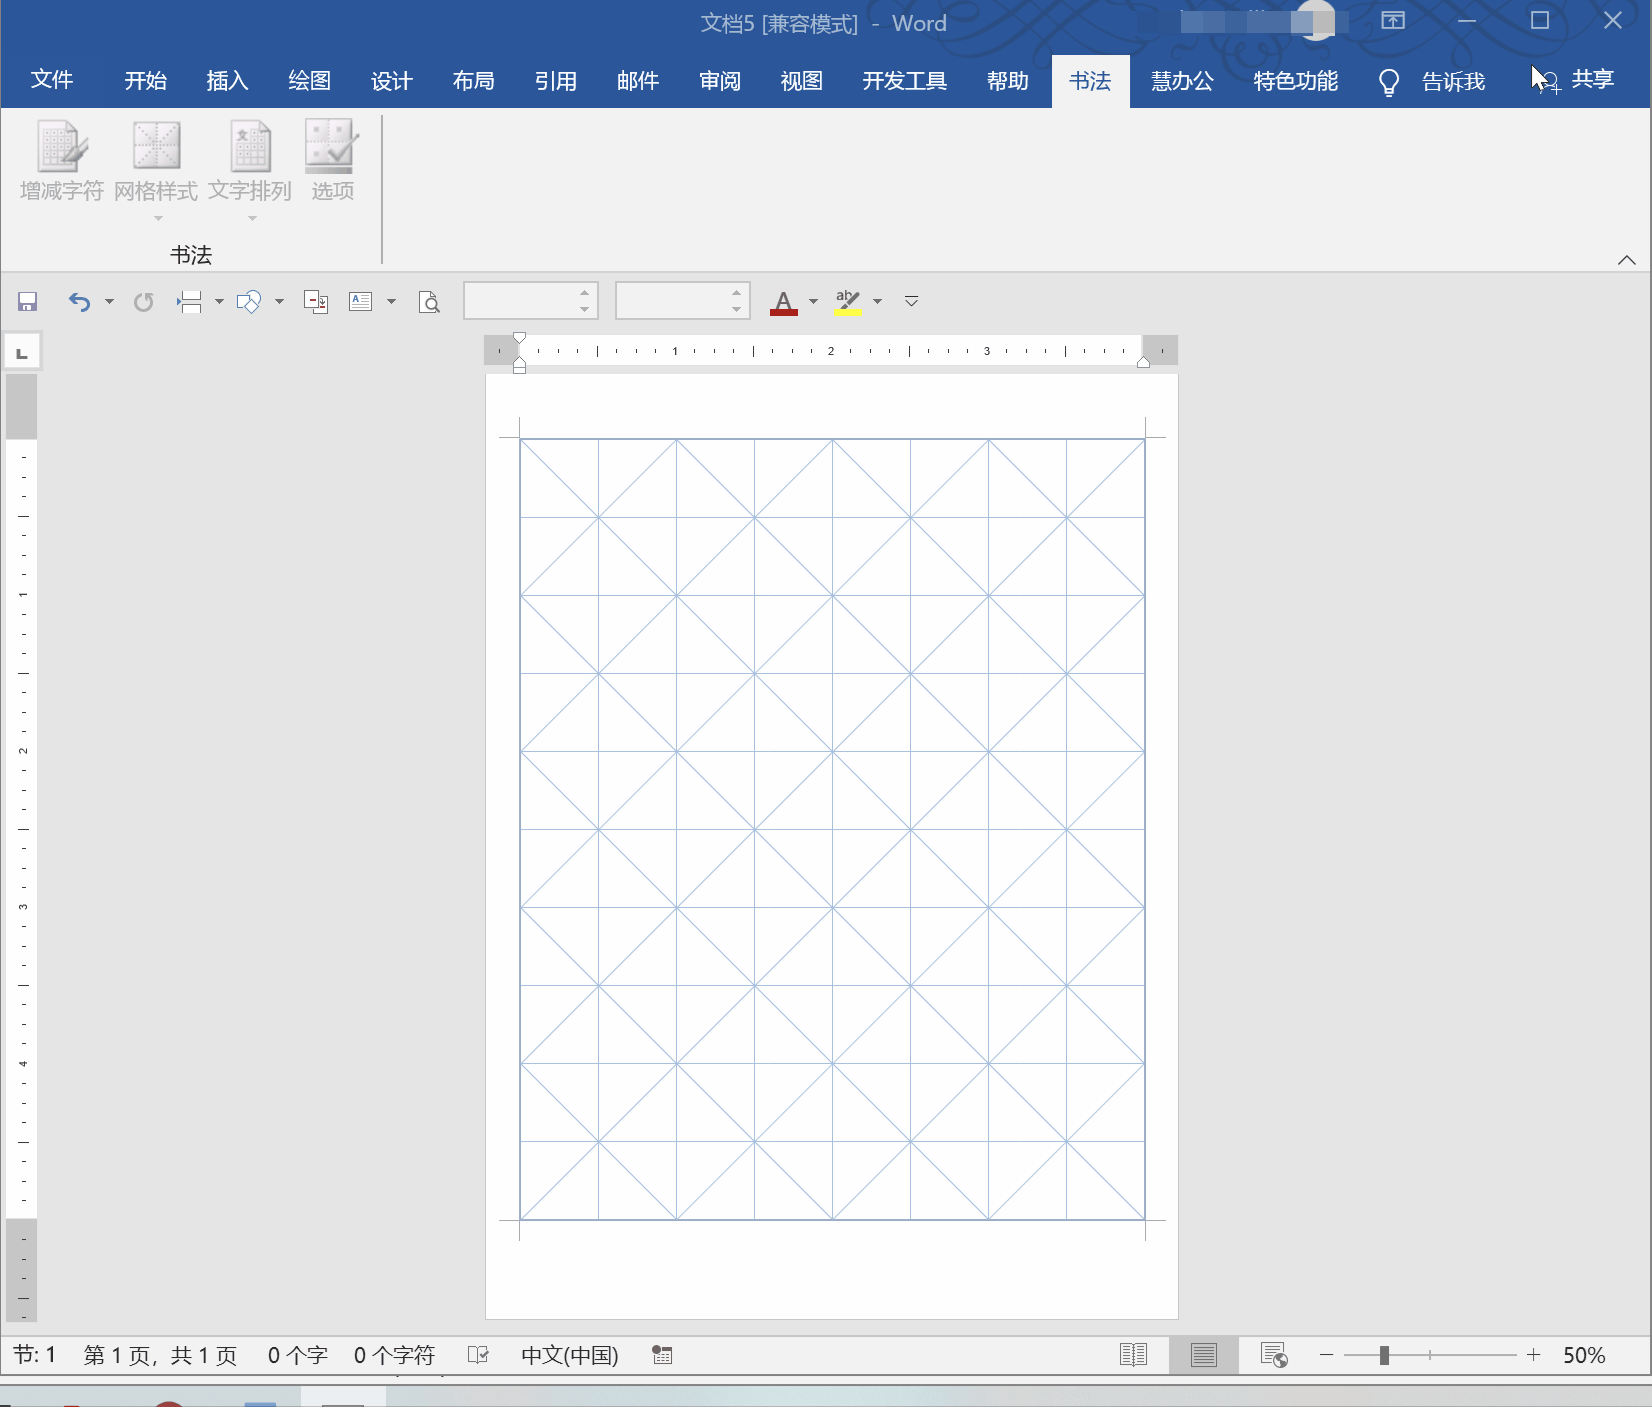Open the 文件 menu
The height and width of the screenshot is (1407, 1652).
[52, 80]
